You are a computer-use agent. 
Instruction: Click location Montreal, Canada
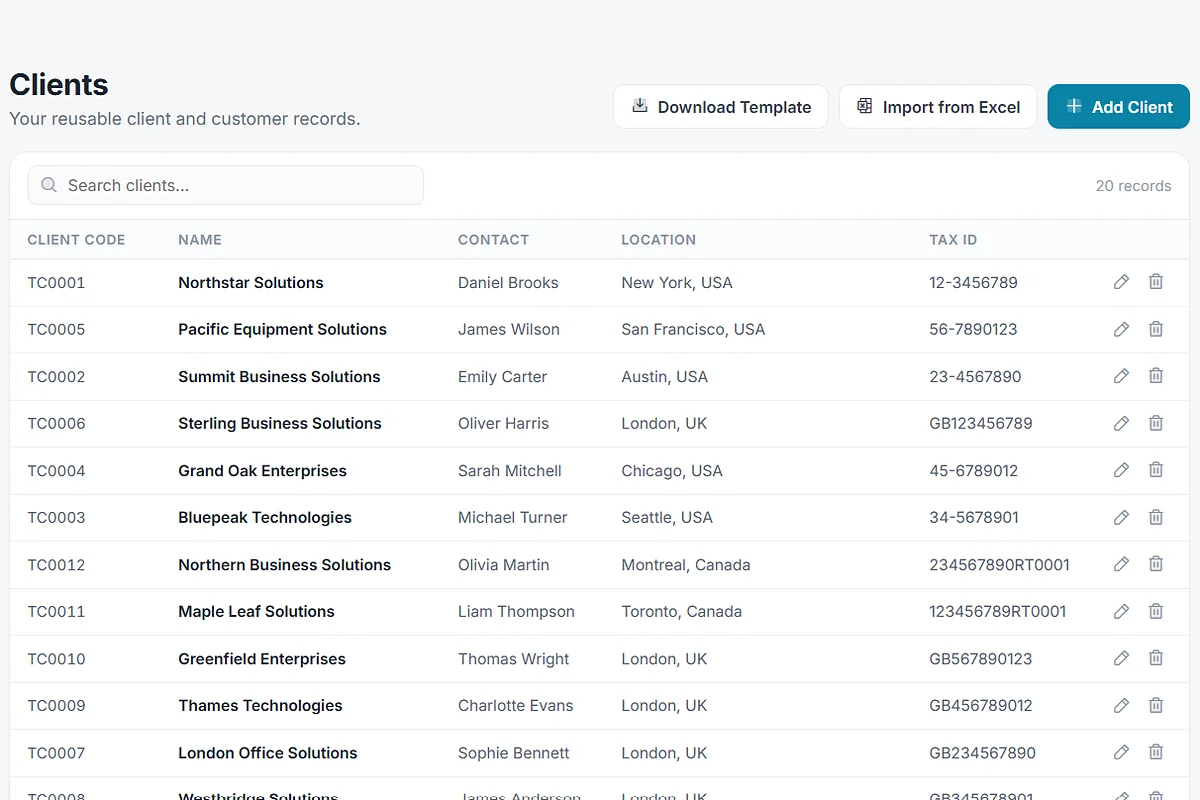(686, 564)
